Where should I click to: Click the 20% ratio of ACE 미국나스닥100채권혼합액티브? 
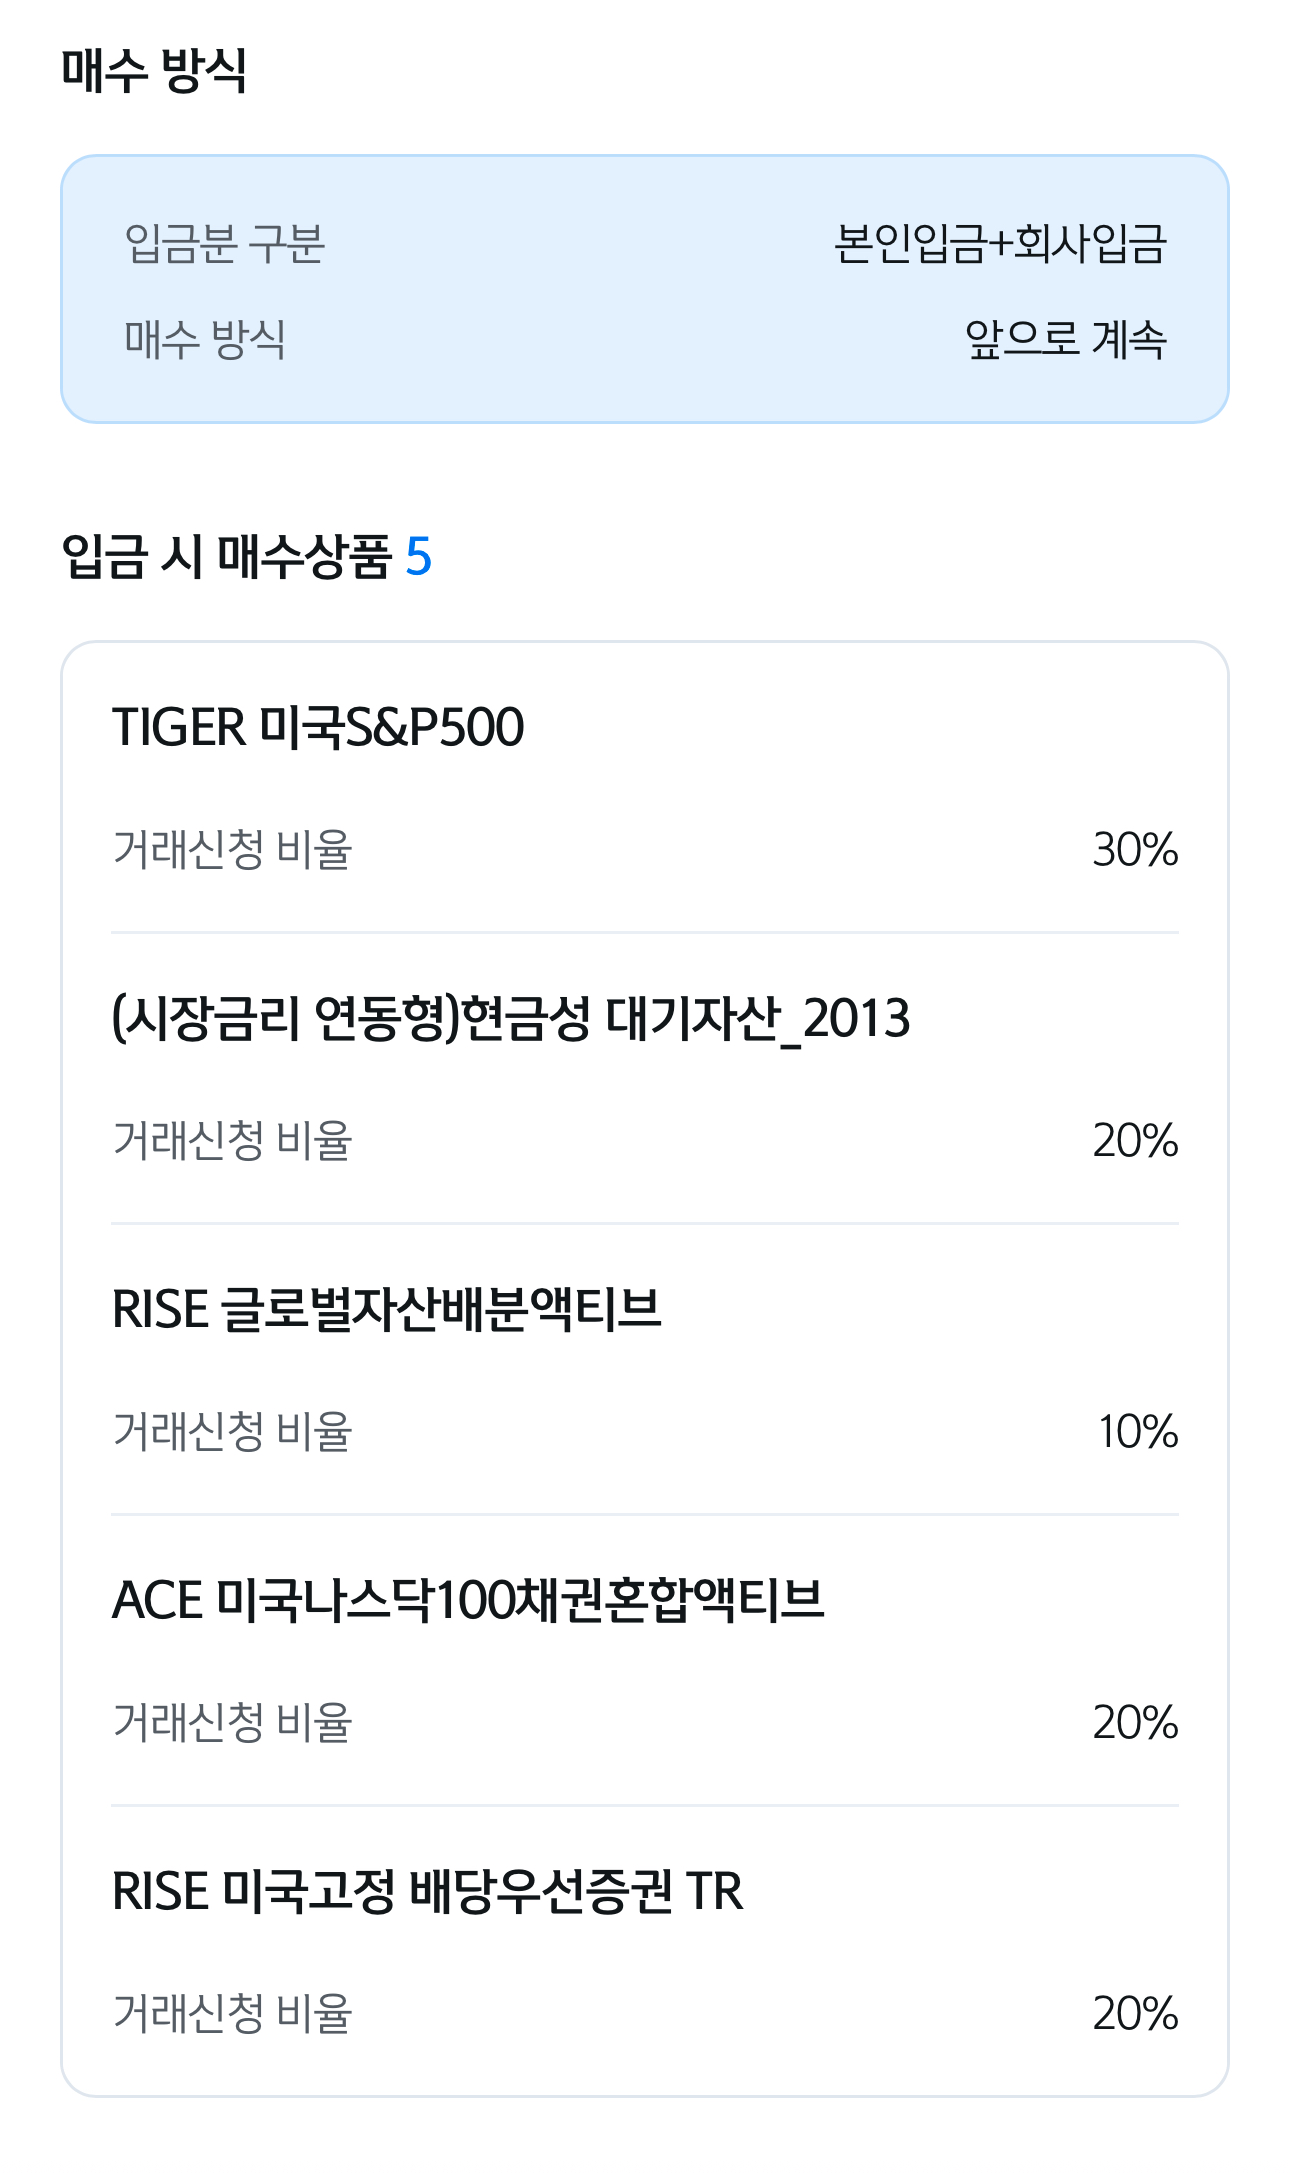1135,1722
